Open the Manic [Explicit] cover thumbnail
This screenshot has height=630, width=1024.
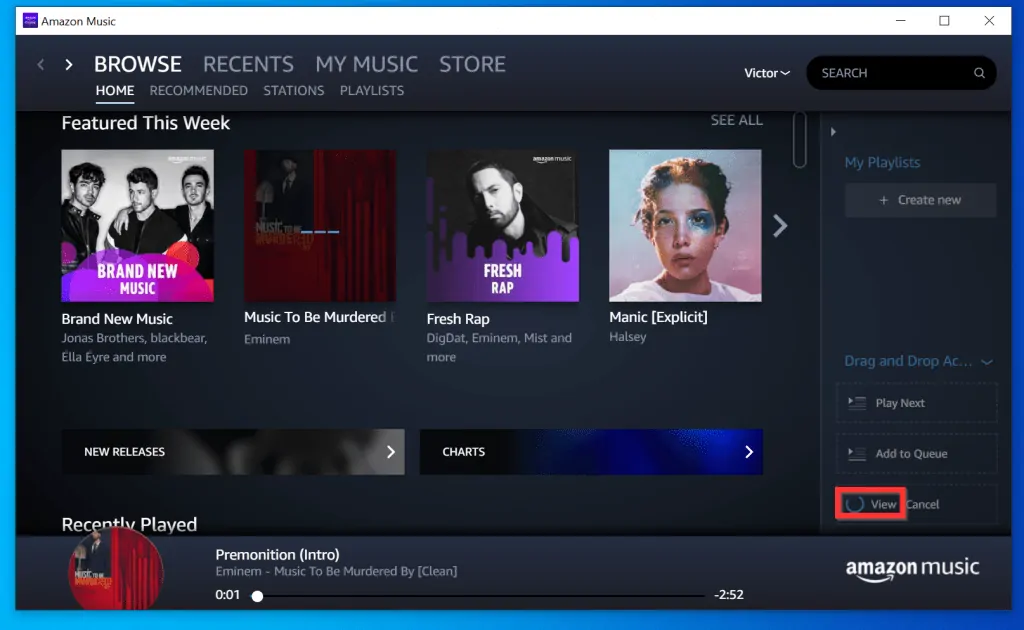(685, 226)
